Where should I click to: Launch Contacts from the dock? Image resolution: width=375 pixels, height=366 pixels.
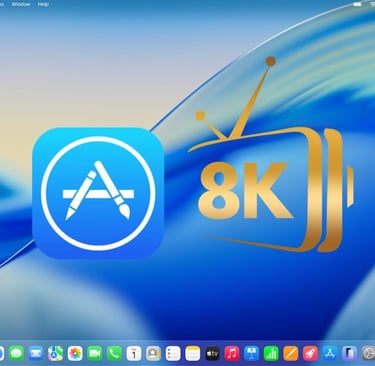pos(153,353)
